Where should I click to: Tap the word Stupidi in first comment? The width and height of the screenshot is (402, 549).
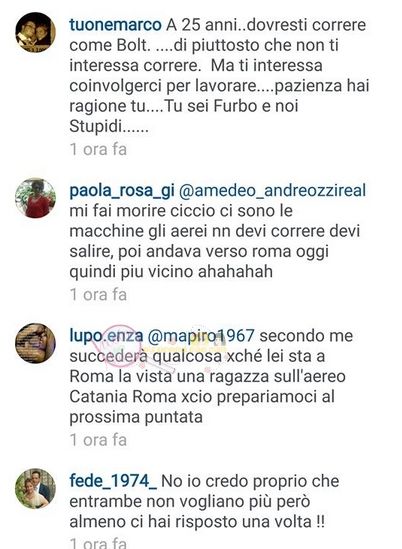[109, 126]
